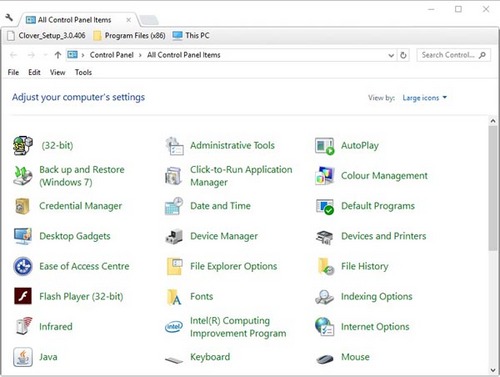This screenshot has height=377, width=500.
Task: Open the File History icon
Action: click(x=326, y=266)
